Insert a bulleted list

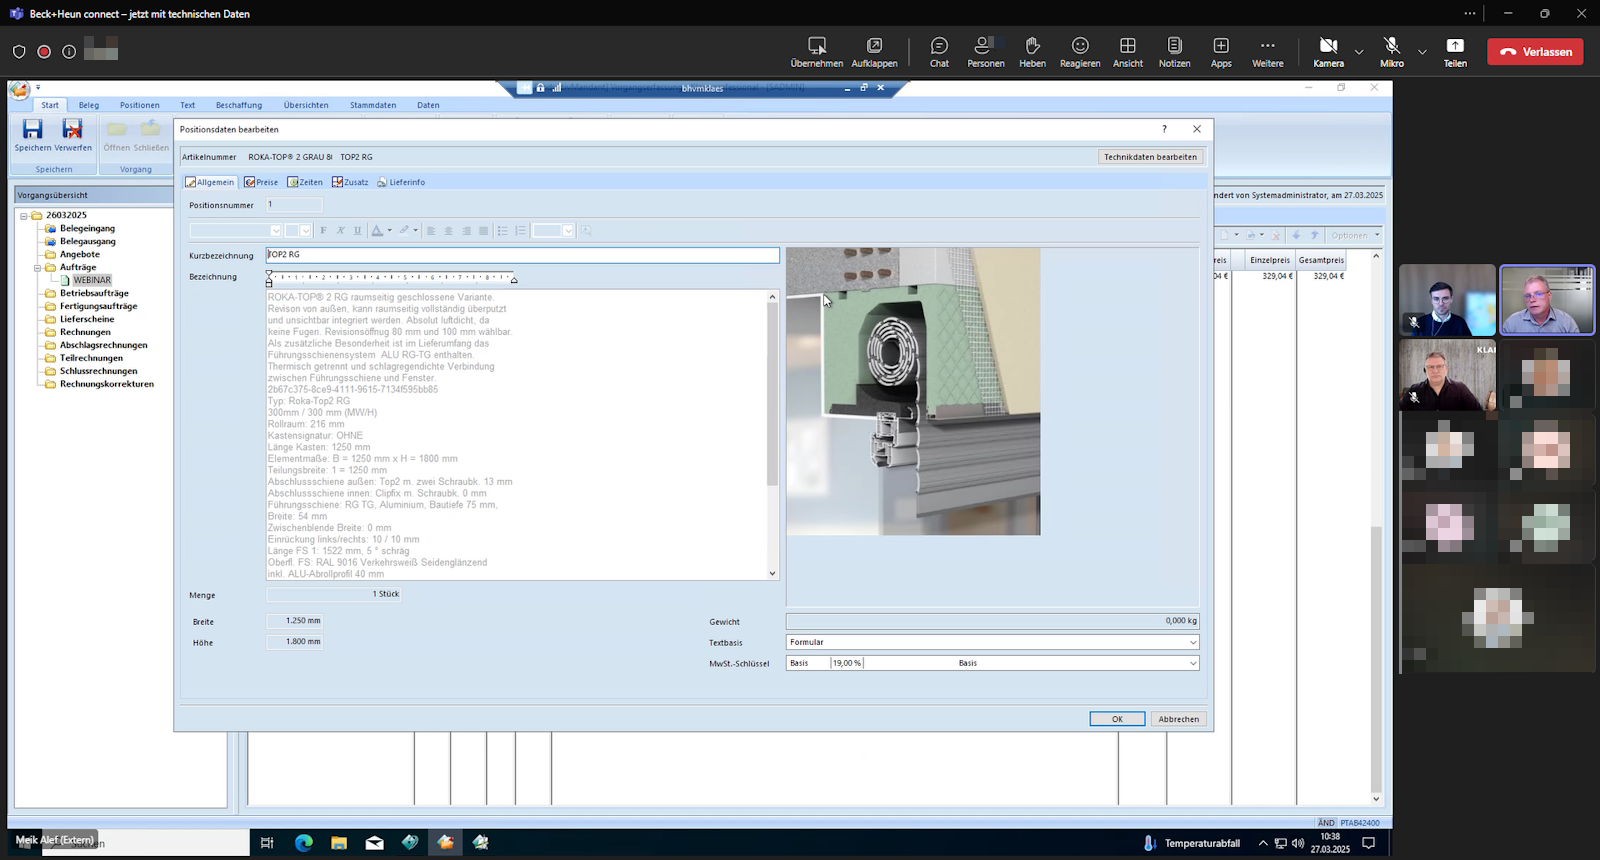503,231
